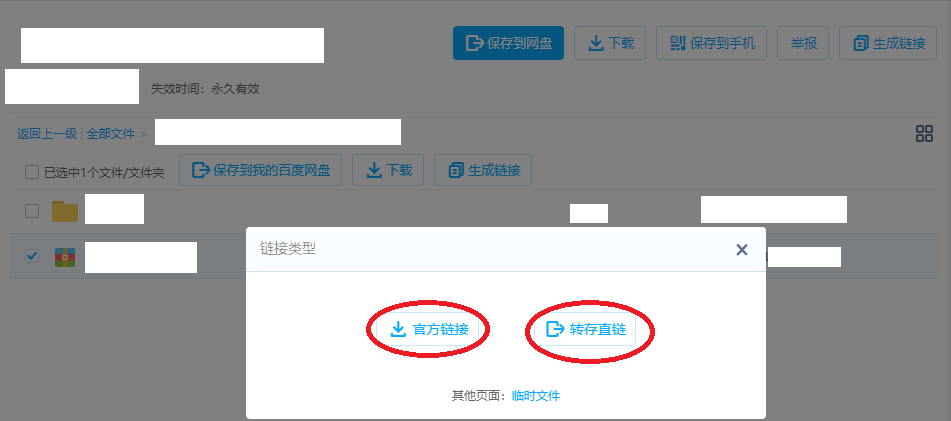Close the 链接类型 dialog
The height and width of the screenshot is (421, 951).
pyautogui.click(x=741, y=249)
